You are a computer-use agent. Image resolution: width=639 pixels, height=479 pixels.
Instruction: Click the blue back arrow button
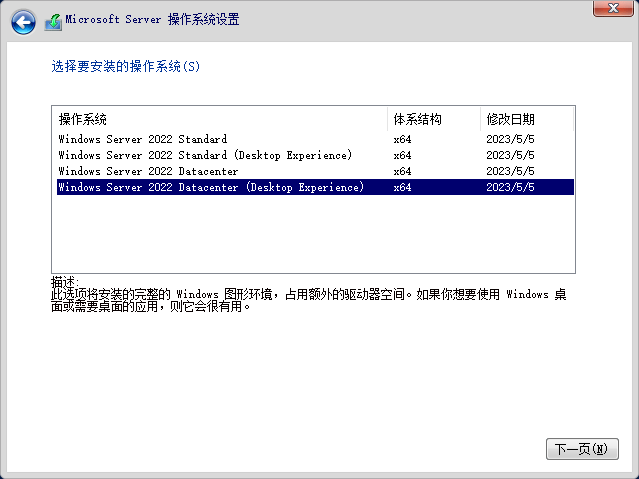23,21
